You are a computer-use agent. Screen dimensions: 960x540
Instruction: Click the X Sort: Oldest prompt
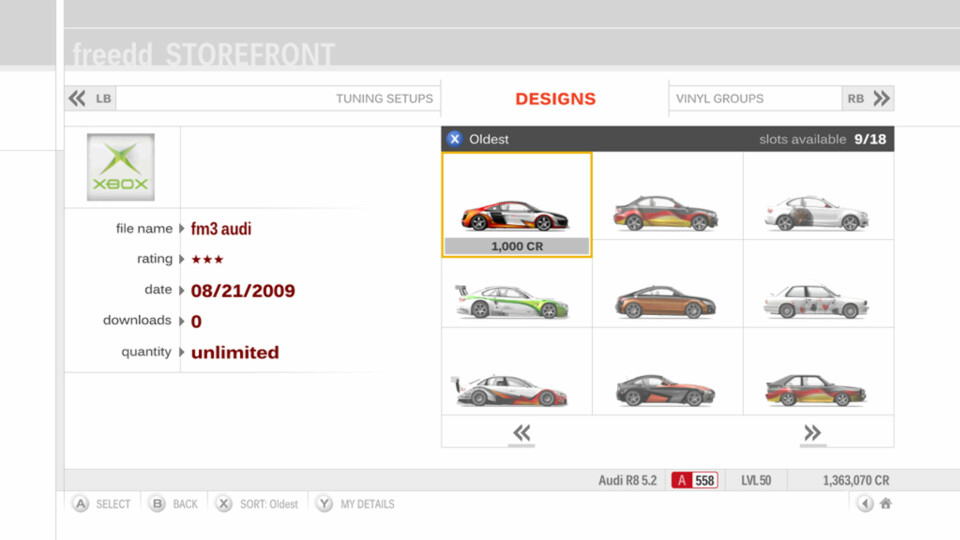[257, 504]
